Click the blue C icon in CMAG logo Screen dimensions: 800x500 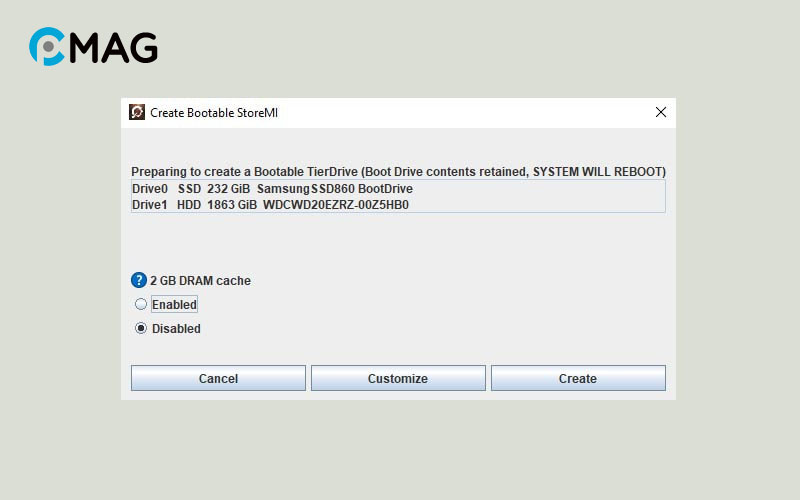coord(47,46)
